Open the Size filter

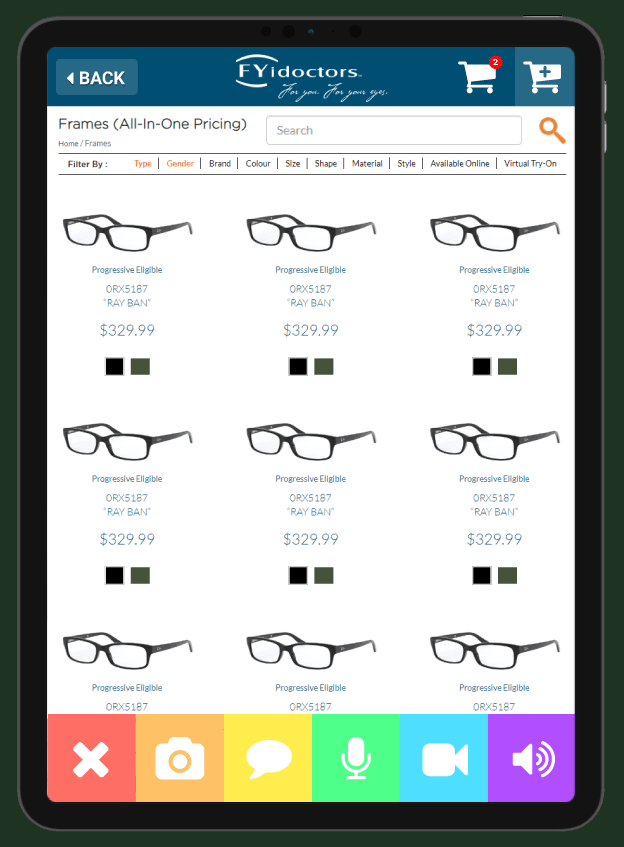292,164
